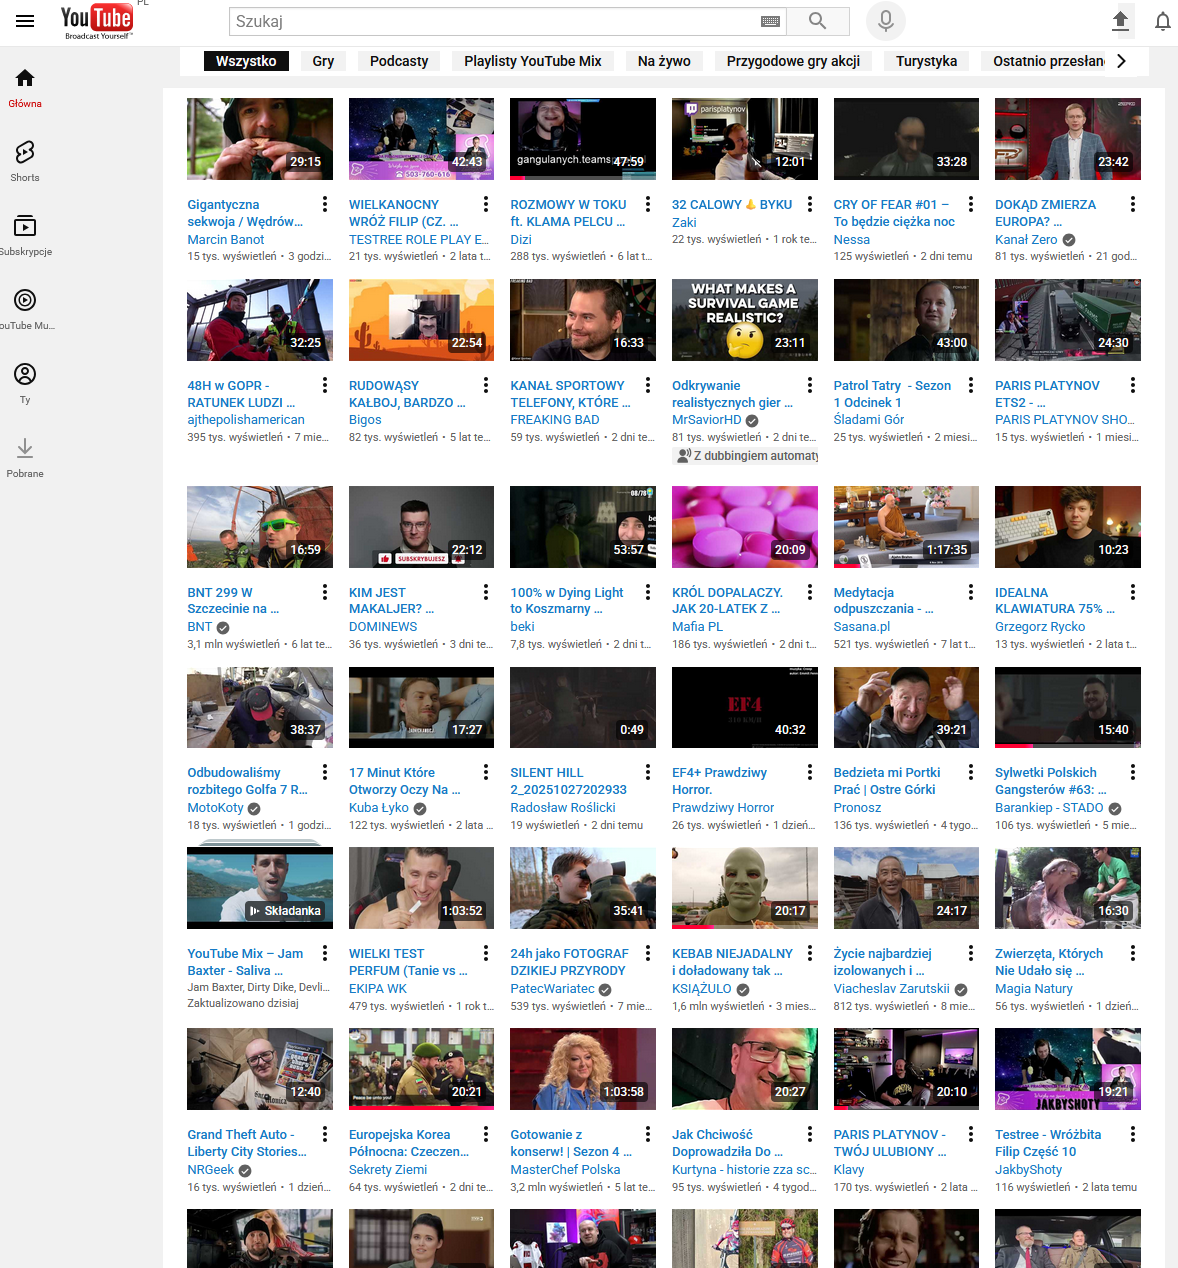The width and height of the screenshot is (1178, 1268).
Task: Open the on-screen keyboard icon in search
Action: (770, 21)
